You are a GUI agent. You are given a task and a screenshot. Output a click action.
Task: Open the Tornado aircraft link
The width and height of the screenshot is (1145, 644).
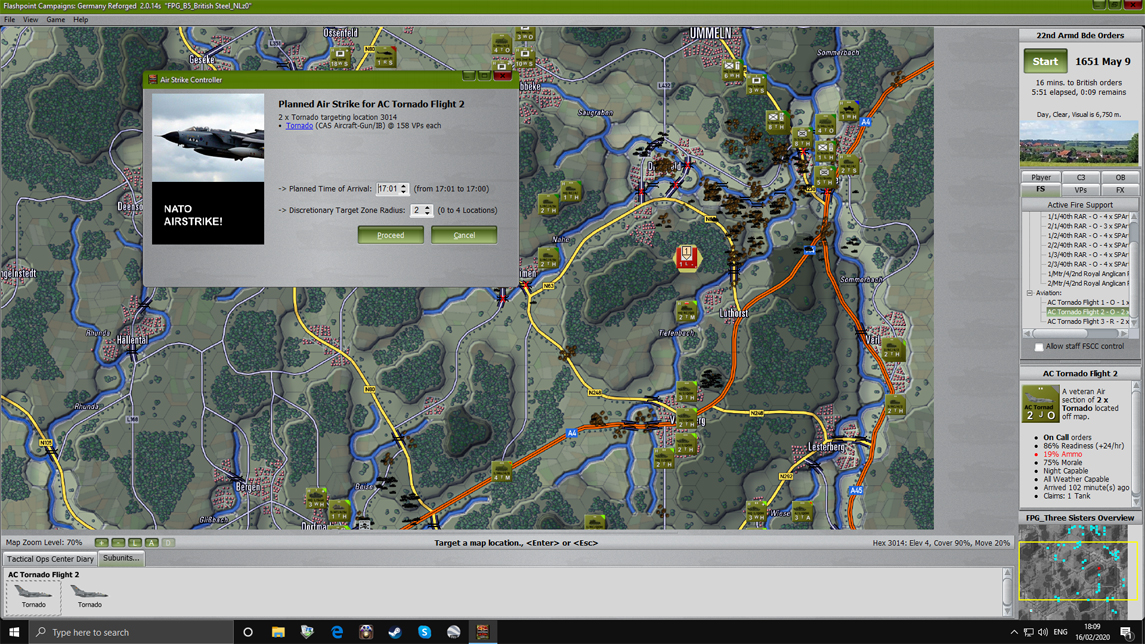click(x=299, y=126)
